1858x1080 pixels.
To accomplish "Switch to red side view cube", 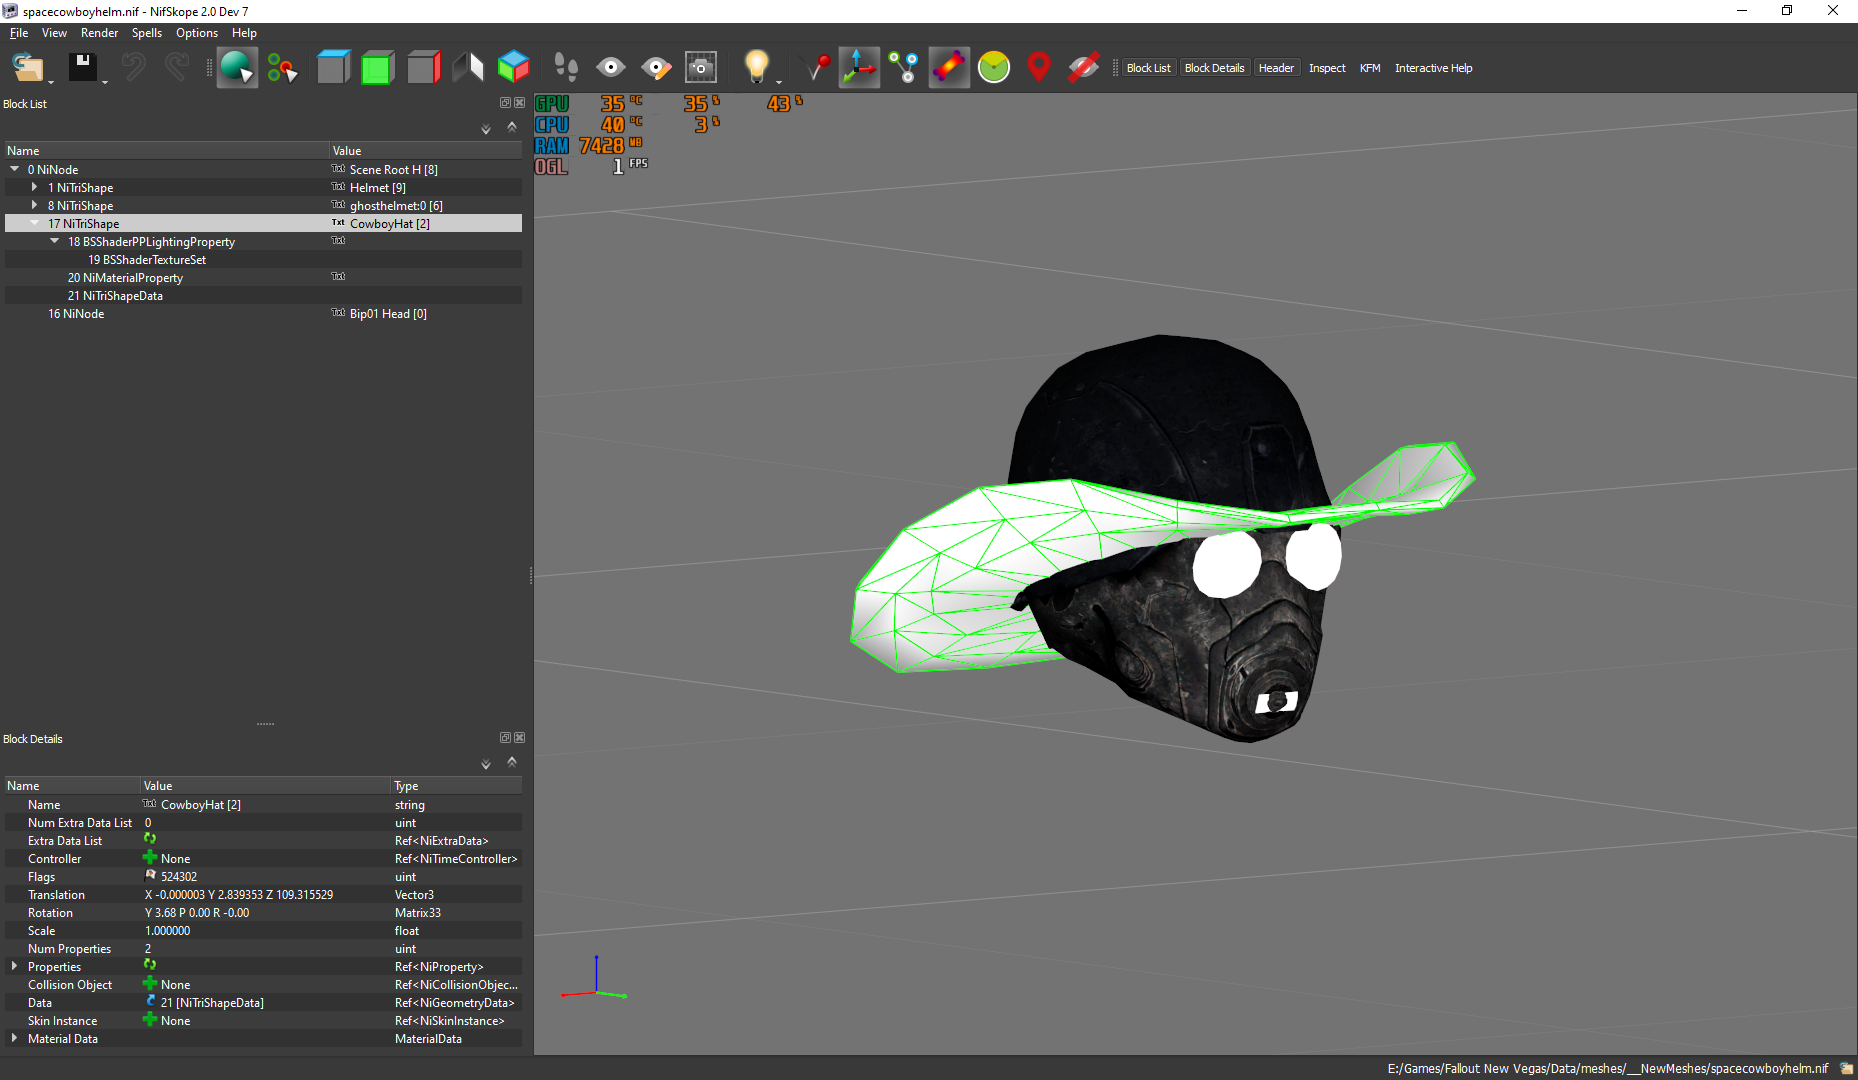I will (424, 68).
